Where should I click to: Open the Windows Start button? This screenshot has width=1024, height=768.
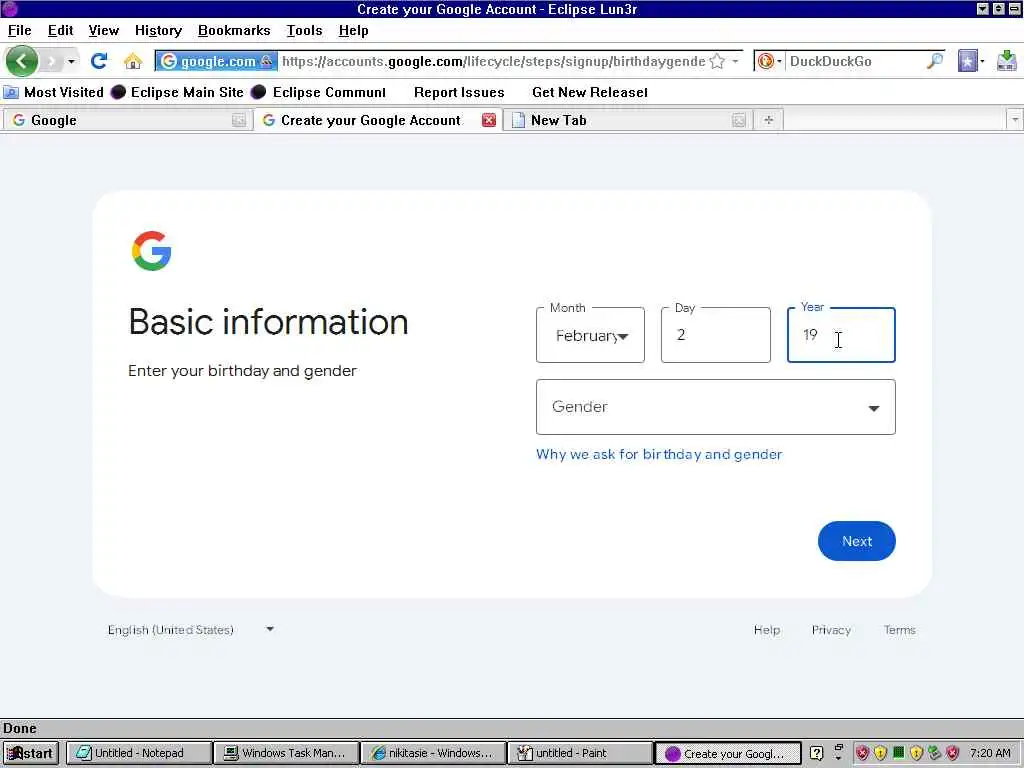click(x=31, y=753)
